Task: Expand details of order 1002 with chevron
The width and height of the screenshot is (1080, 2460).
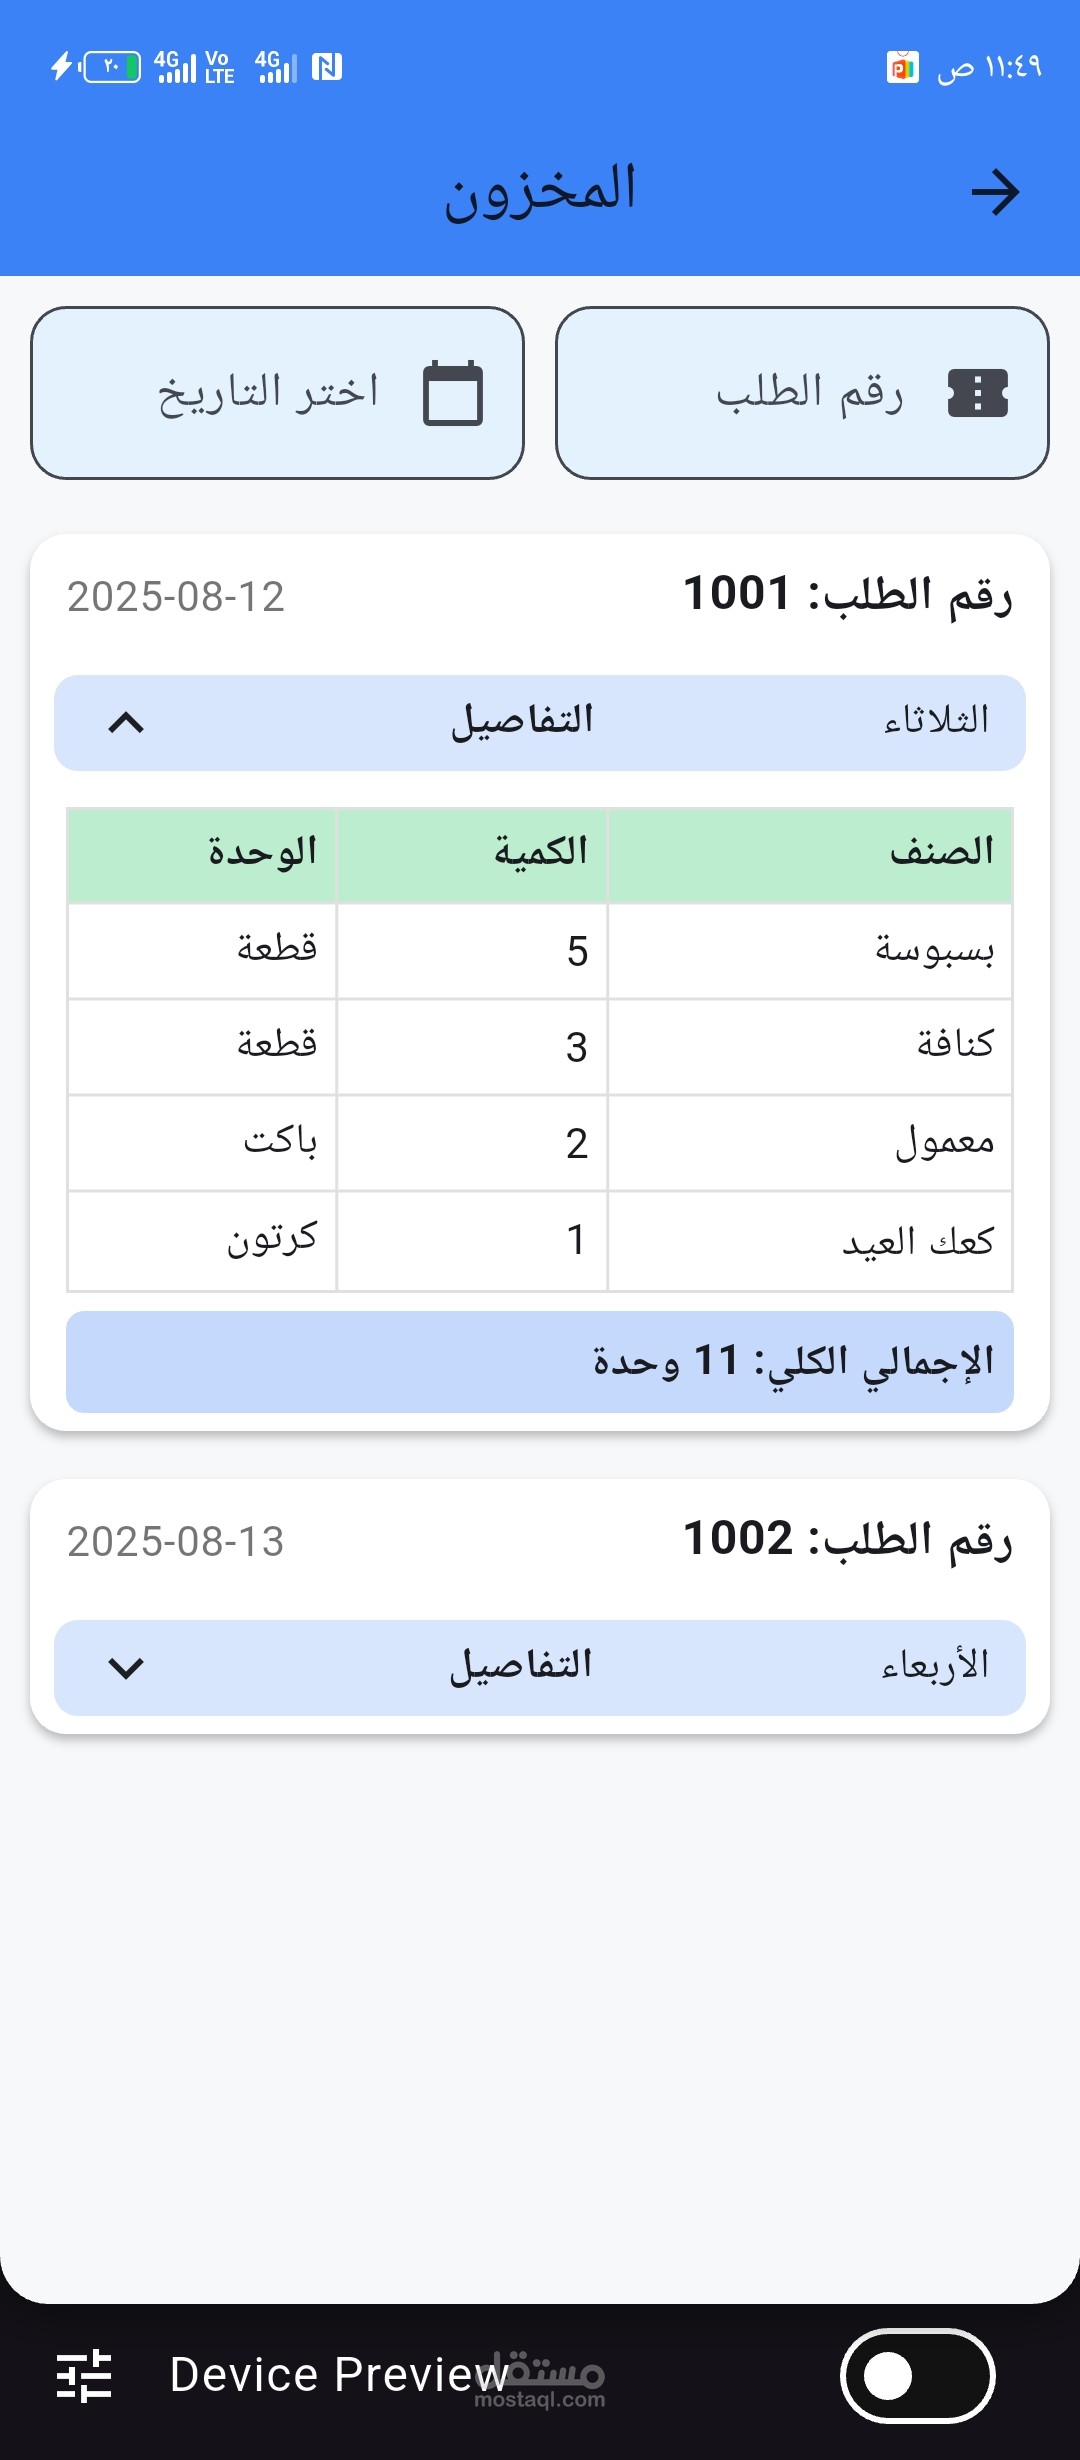Action: tap(126, 1668)
